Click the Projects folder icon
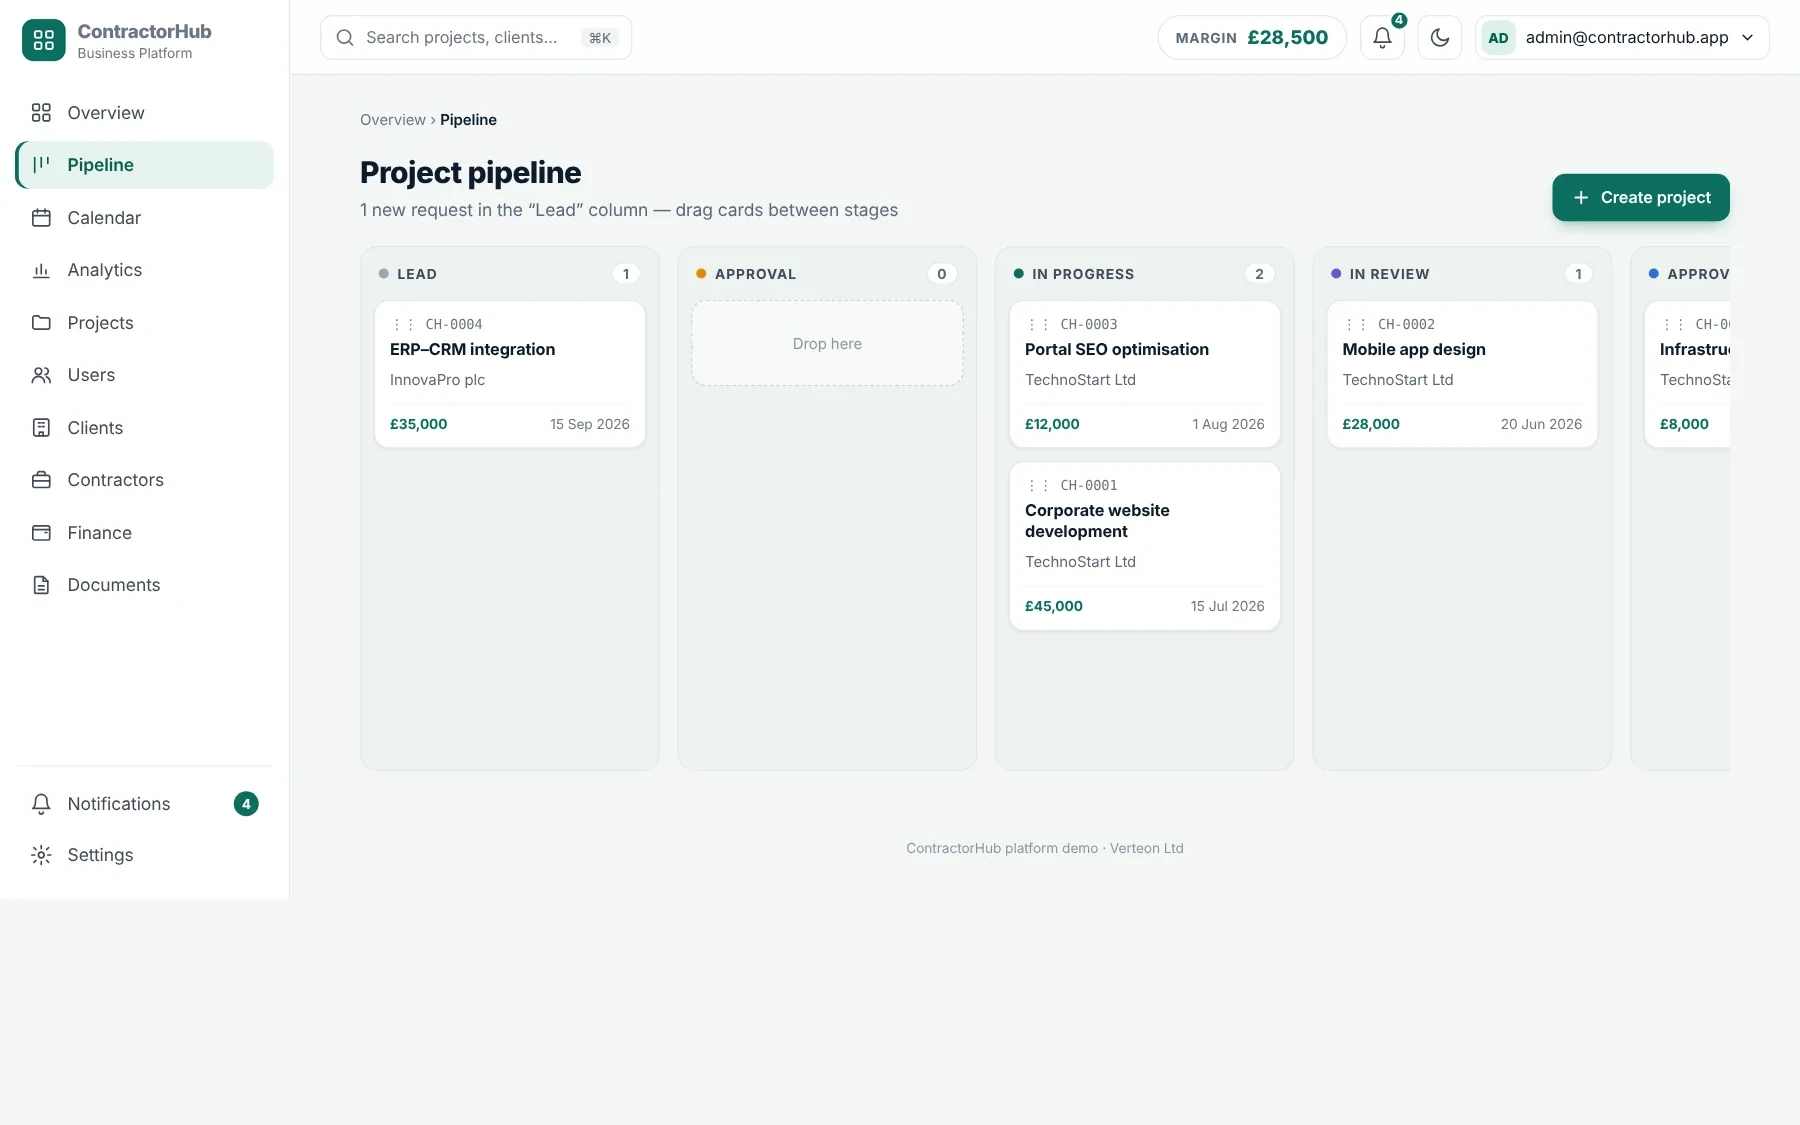Viewport: 1800px width, 1125px height. point(41,323)
